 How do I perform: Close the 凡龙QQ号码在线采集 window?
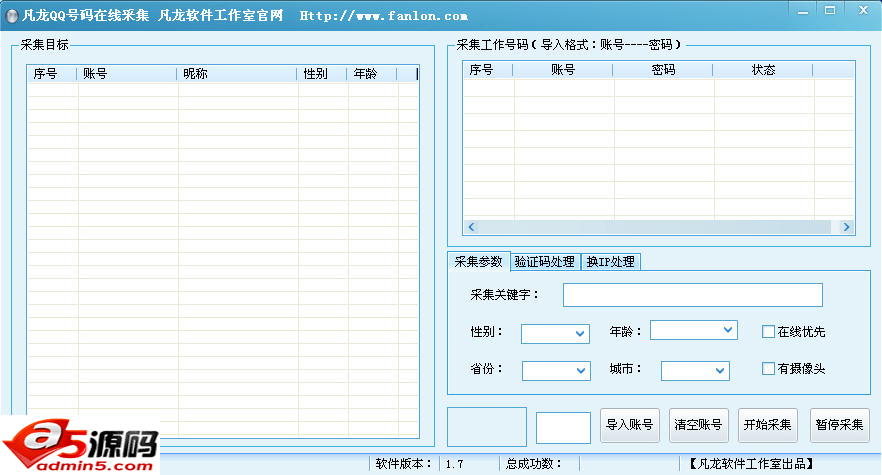pyautogui.click(x=863, y=11)
